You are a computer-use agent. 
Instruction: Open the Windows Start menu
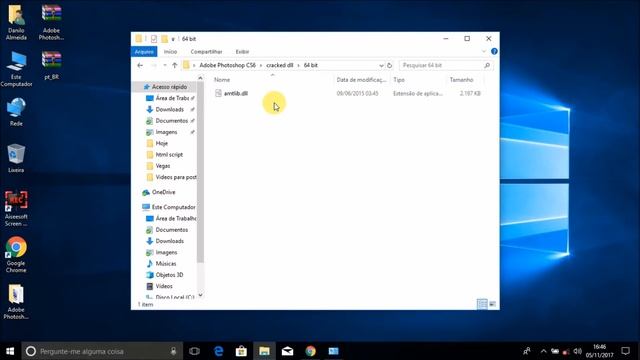point(10,351)
